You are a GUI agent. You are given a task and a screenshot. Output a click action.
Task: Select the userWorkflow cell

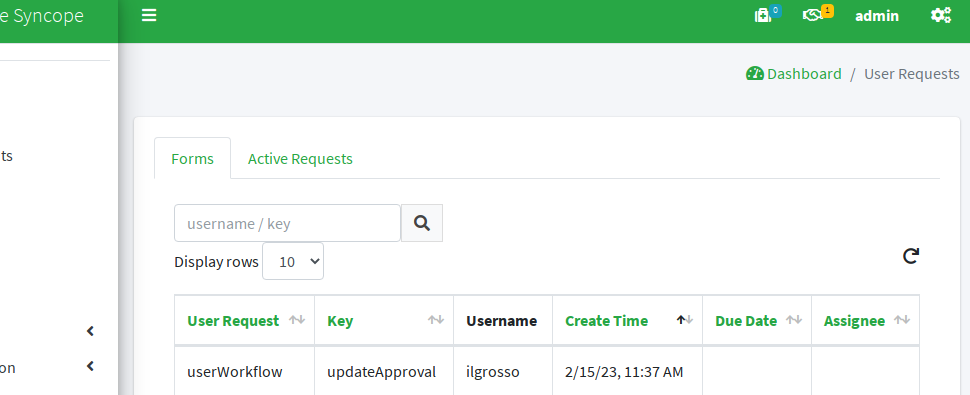pyautogui.click(x=244, y=372)
